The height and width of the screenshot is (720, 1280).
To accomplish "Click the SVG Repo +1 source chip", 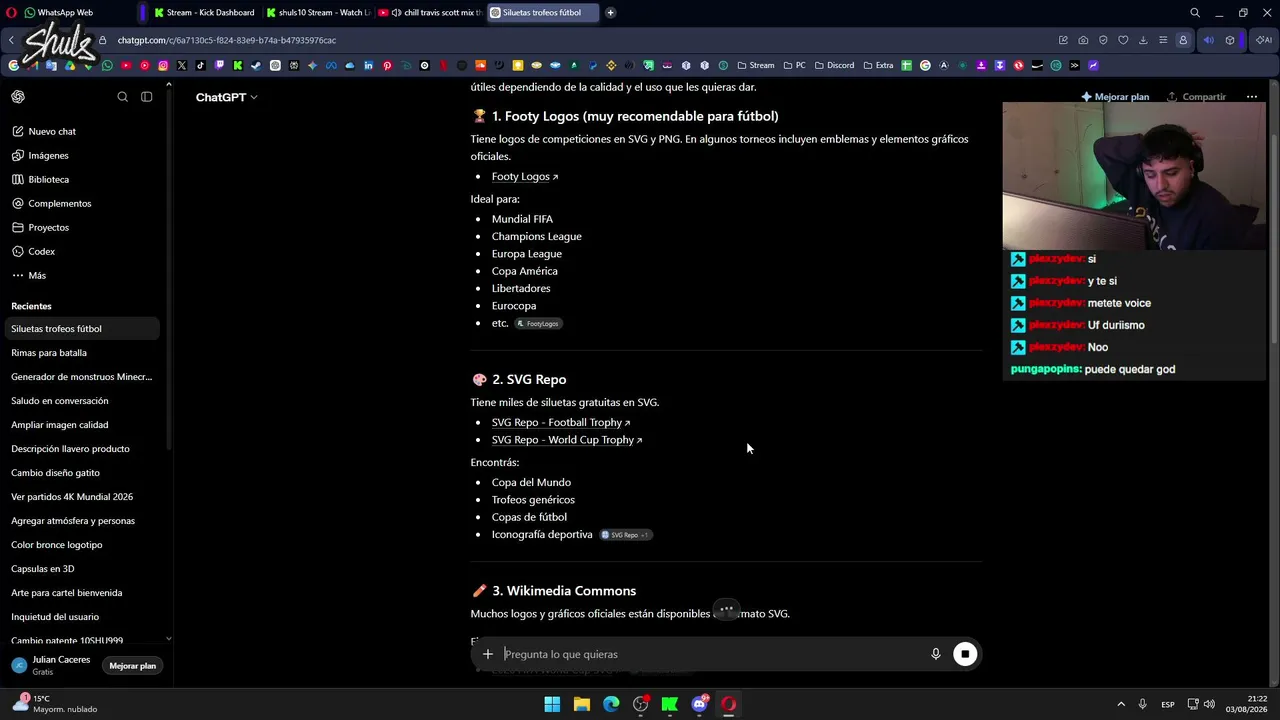I will pos(625,535).
